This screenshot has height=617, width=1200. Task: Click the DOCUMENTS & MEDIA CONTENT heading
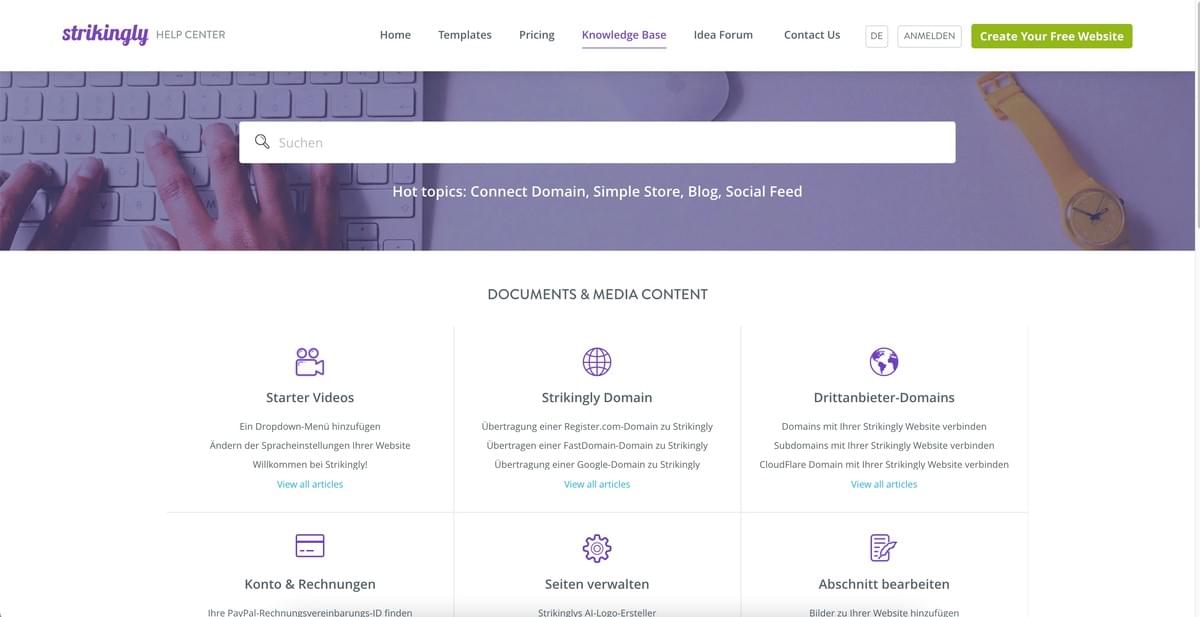[x=597, y=294]
